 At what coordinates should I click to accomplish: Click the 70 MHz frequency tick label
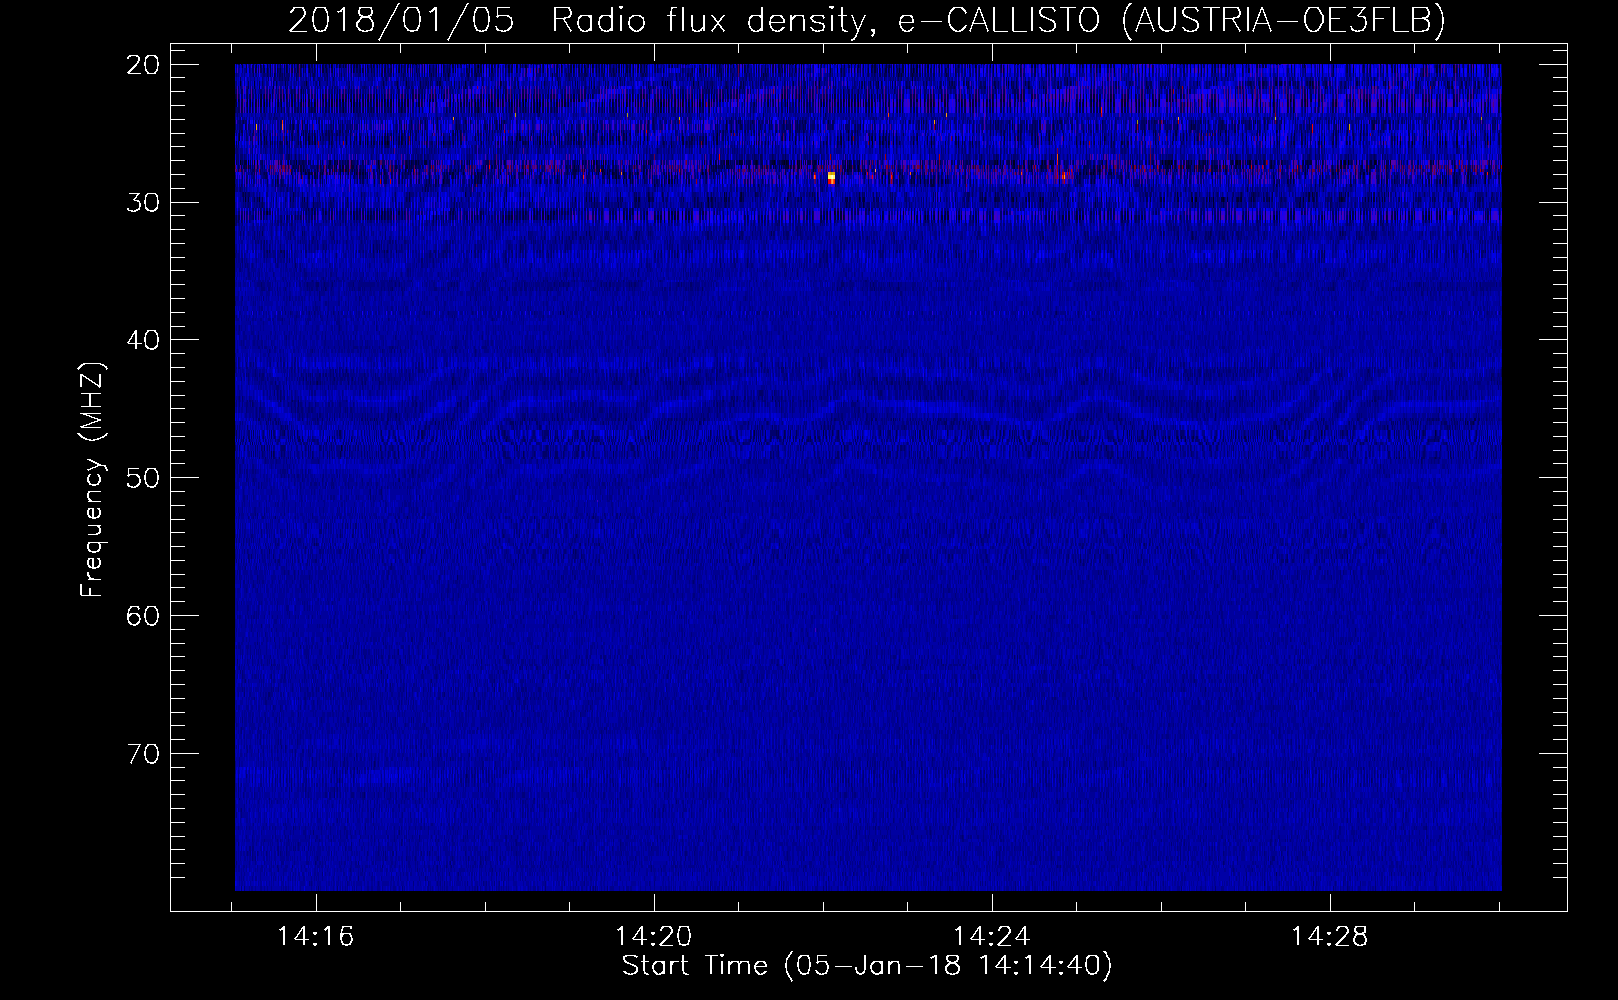tap(145, 753)
